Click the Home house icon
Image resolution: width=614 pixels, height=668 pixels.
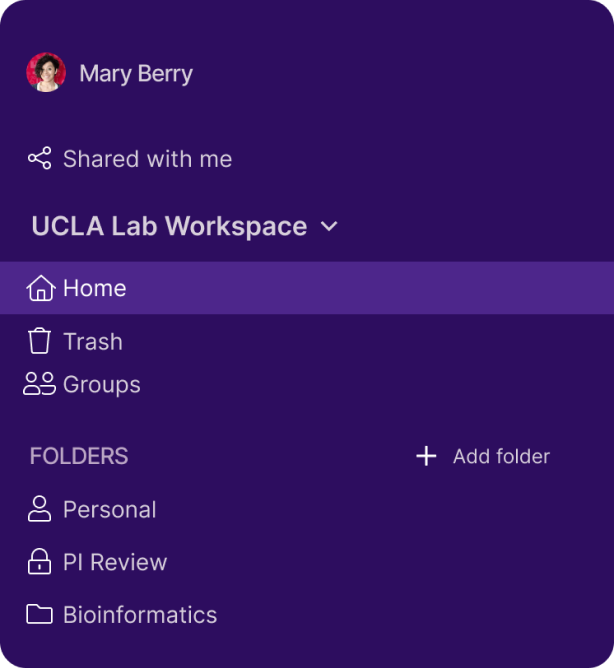40,289
